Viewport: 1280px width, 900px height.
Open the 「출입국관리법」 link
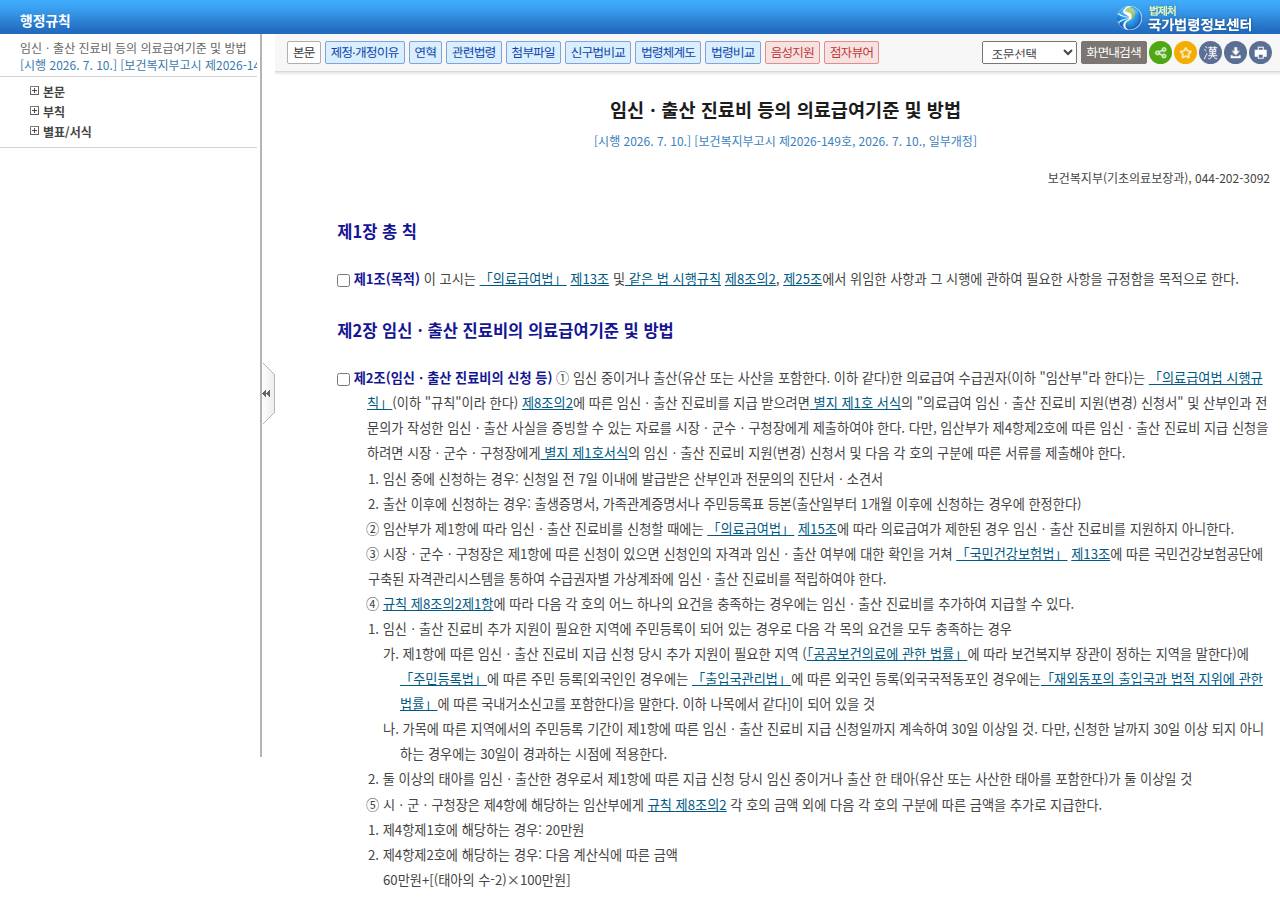point(741,679)
